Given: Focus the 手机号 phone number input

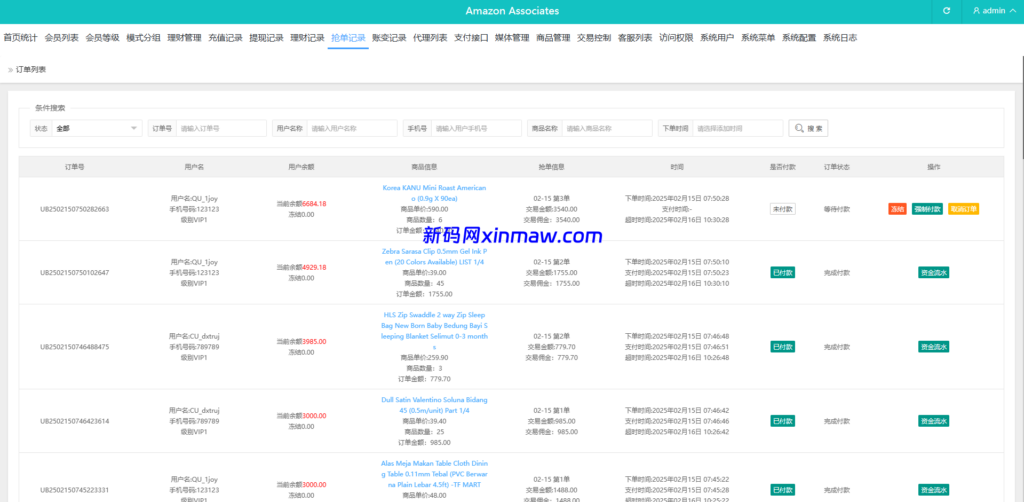Looking at the screenshot, I should 476,129.
